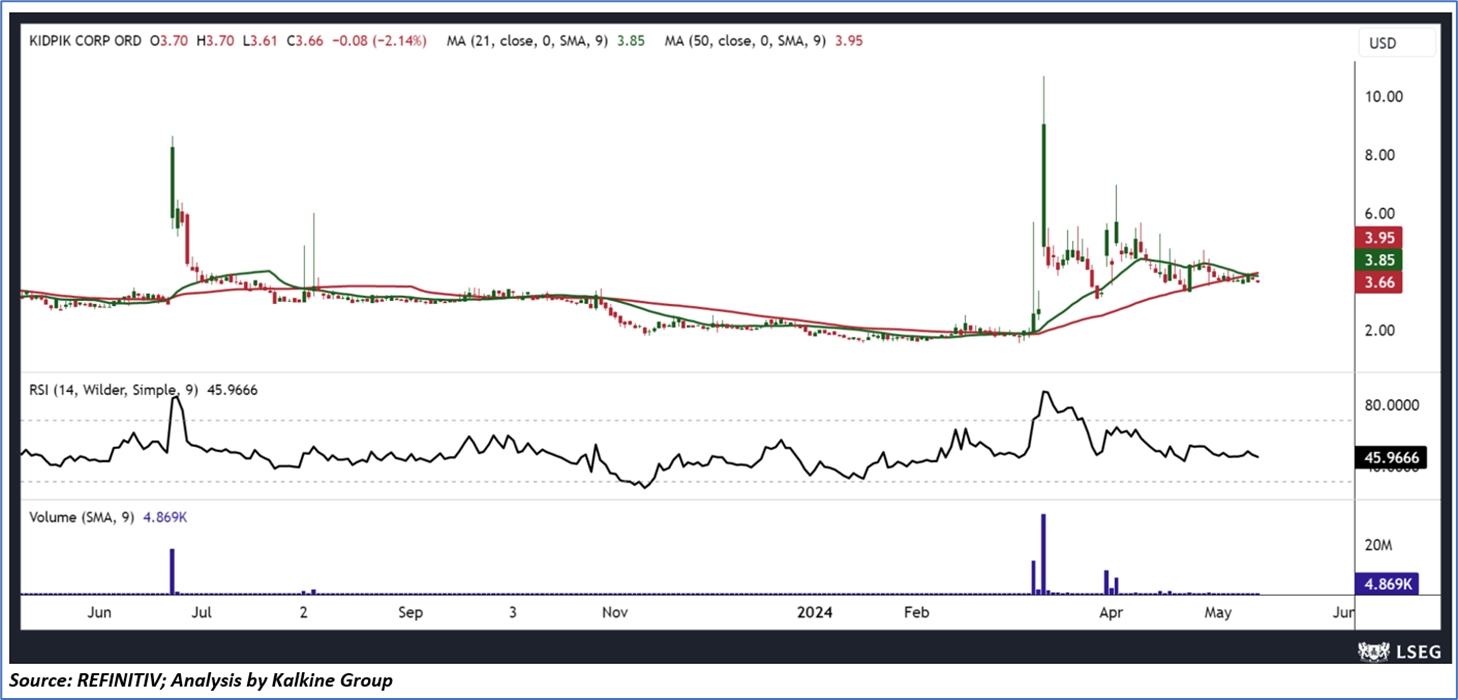Click the blue 4.869K volume tag
This screenshot has width=1458, height=700.
(x=1383, y=584)
